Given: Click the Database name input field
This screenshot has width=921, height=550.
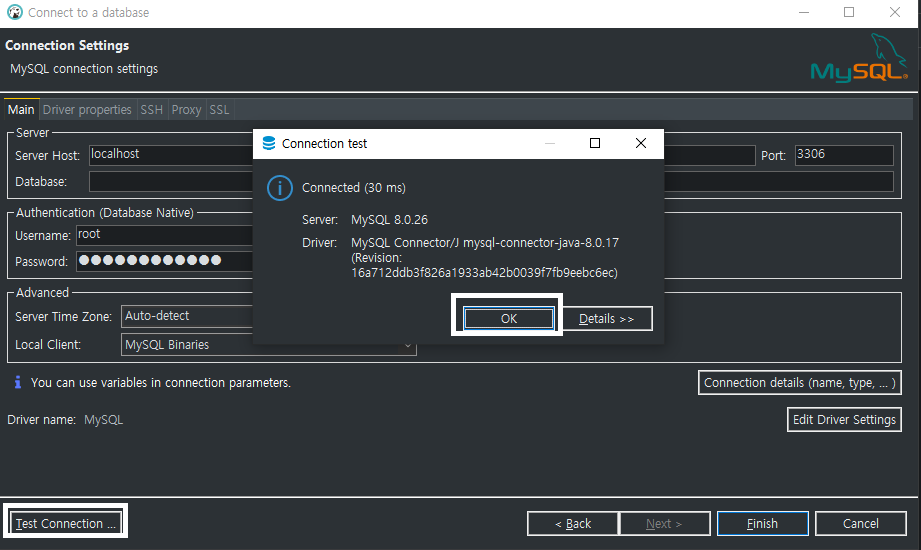Looking at the screenshot, I should click(172, 182).
